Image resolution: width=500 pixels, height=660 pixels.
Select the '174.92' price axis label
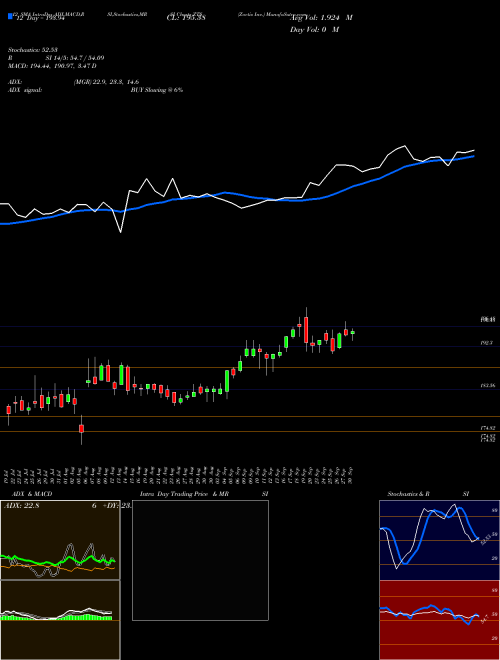pyautogui.click(x=488, y=428)
